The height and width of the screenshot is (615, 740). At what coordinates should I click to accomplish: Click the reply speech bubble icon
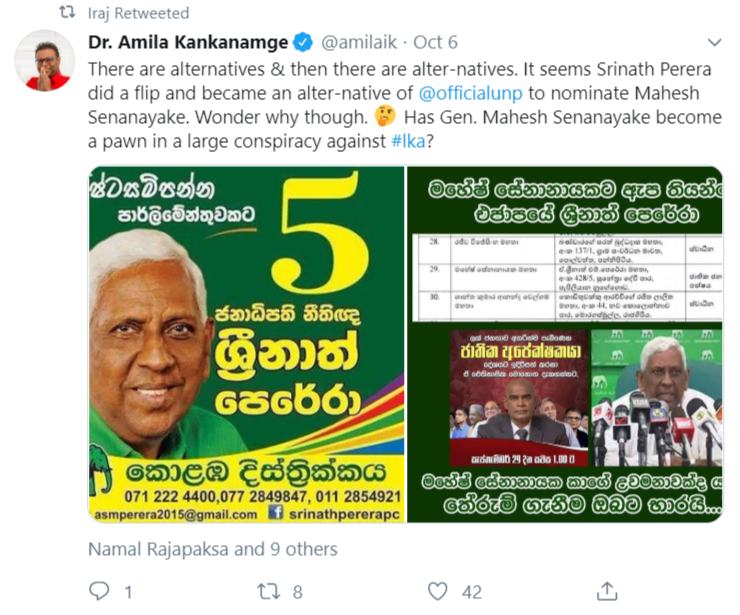tap(99, 591)
